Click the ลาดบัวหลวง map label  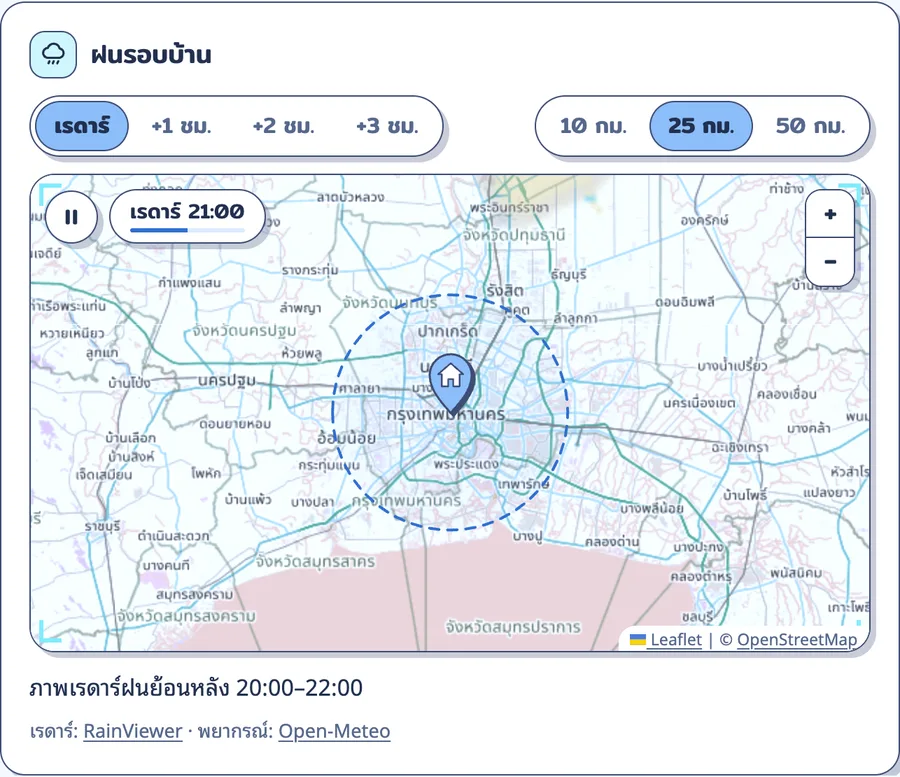pos(351,197)
